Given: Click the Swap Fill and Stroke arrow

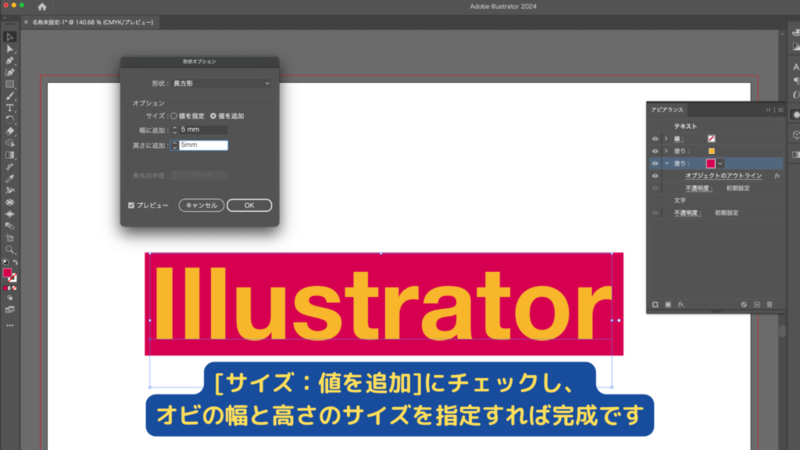Looking at the screenshot, I should [15, 262].
